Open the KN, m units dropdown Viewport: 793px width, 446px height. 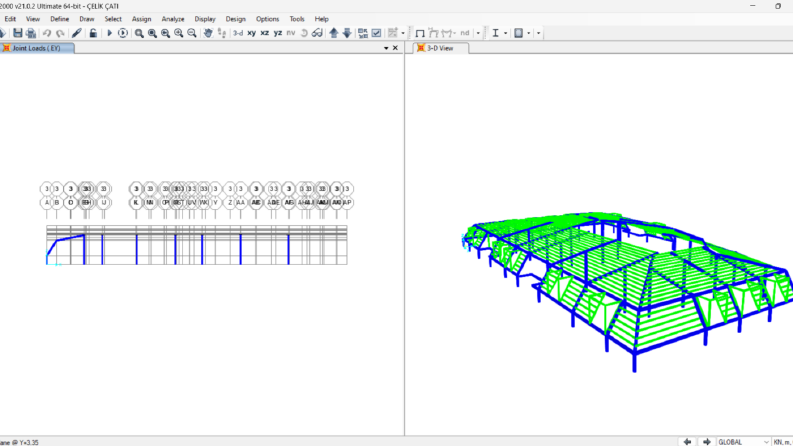(782, 441)
